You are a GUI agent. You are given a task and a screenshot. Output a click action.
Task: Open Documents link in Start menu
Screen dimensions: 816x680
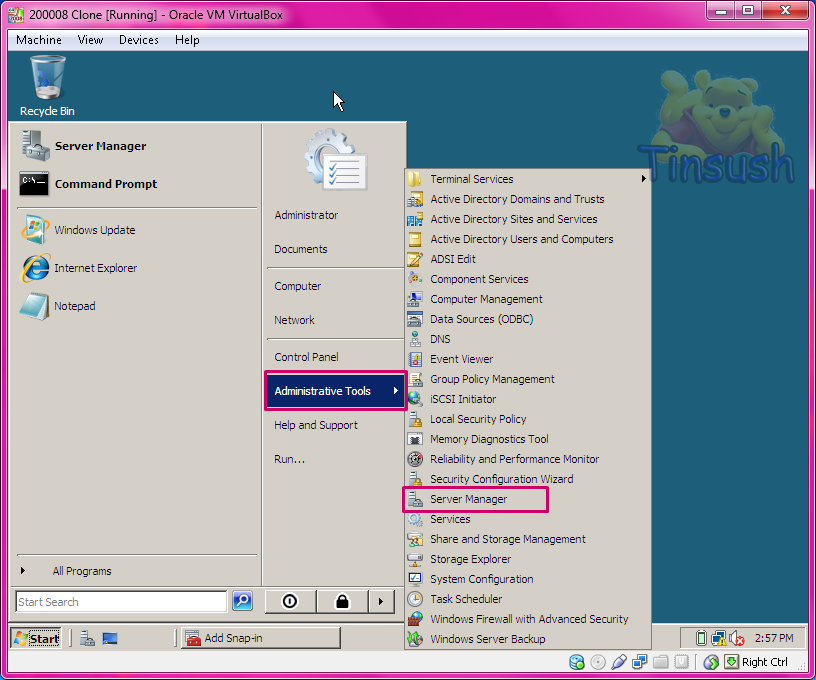point(301,249)
